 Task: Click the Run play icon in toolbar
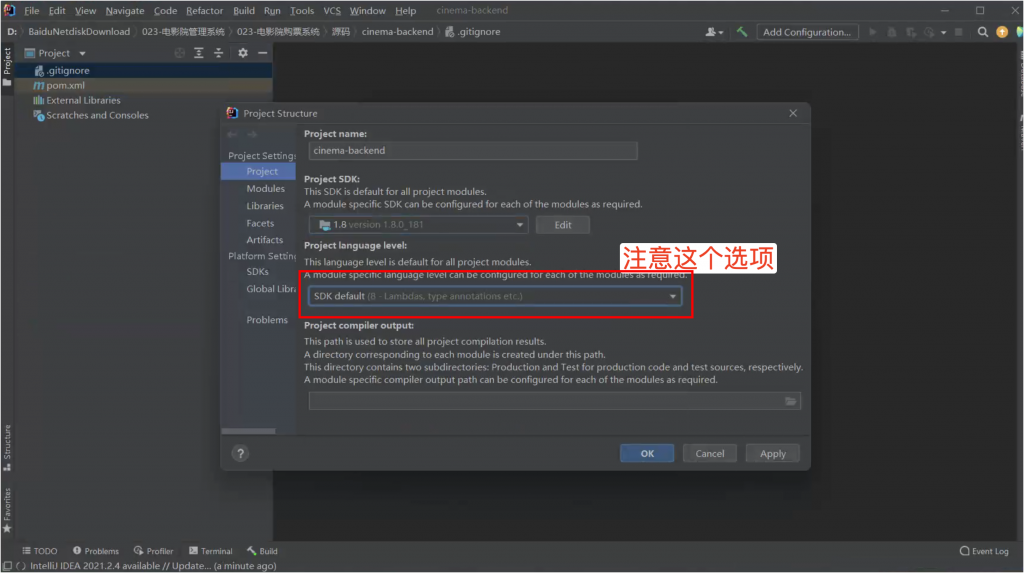click(872, 31)
